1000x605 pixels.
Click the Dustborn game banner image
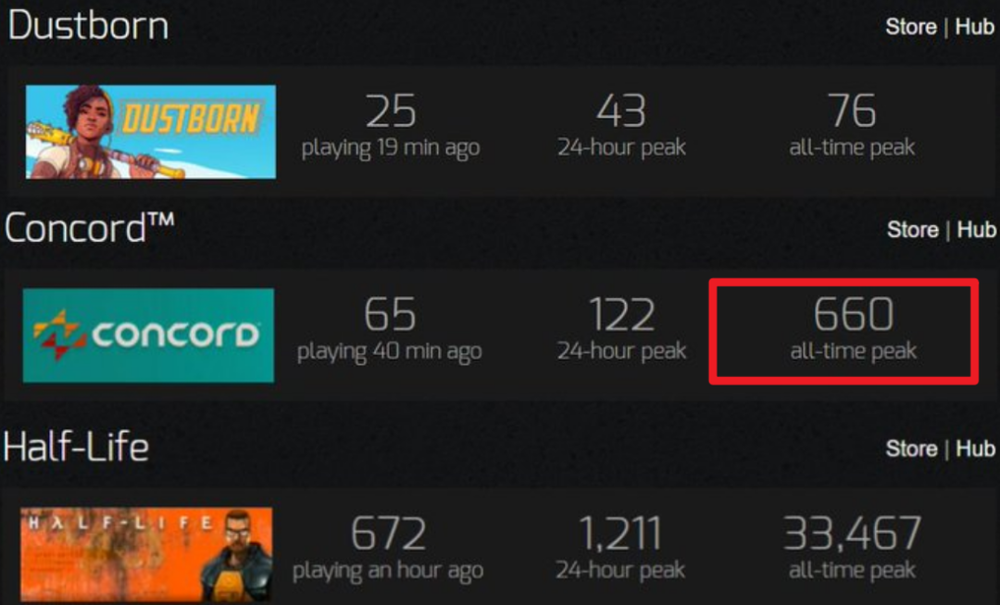coord(151,132)
